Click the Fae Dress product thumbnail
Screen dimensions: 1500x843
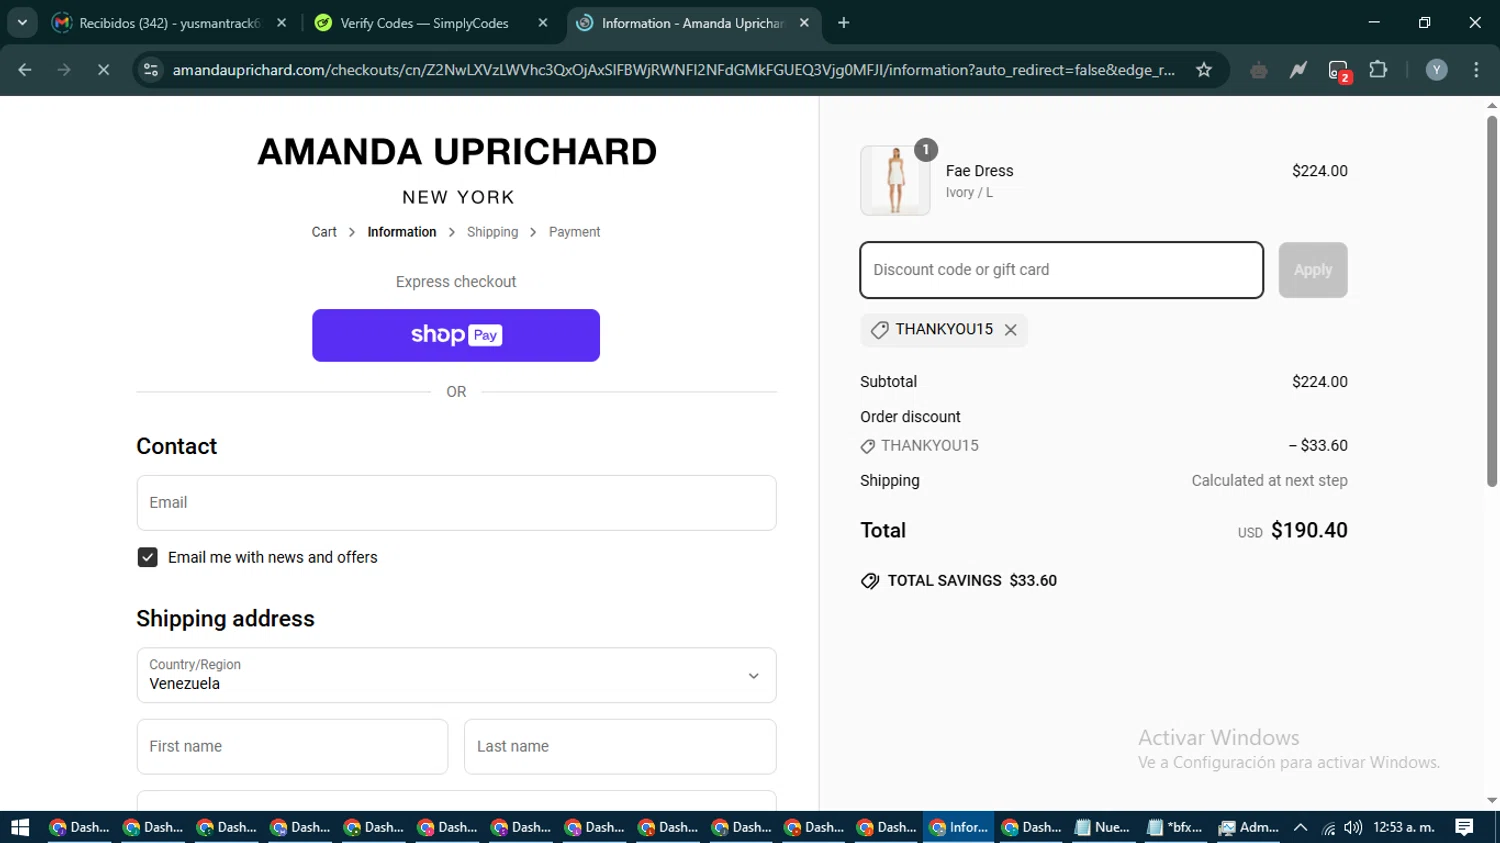click(895, 181)
